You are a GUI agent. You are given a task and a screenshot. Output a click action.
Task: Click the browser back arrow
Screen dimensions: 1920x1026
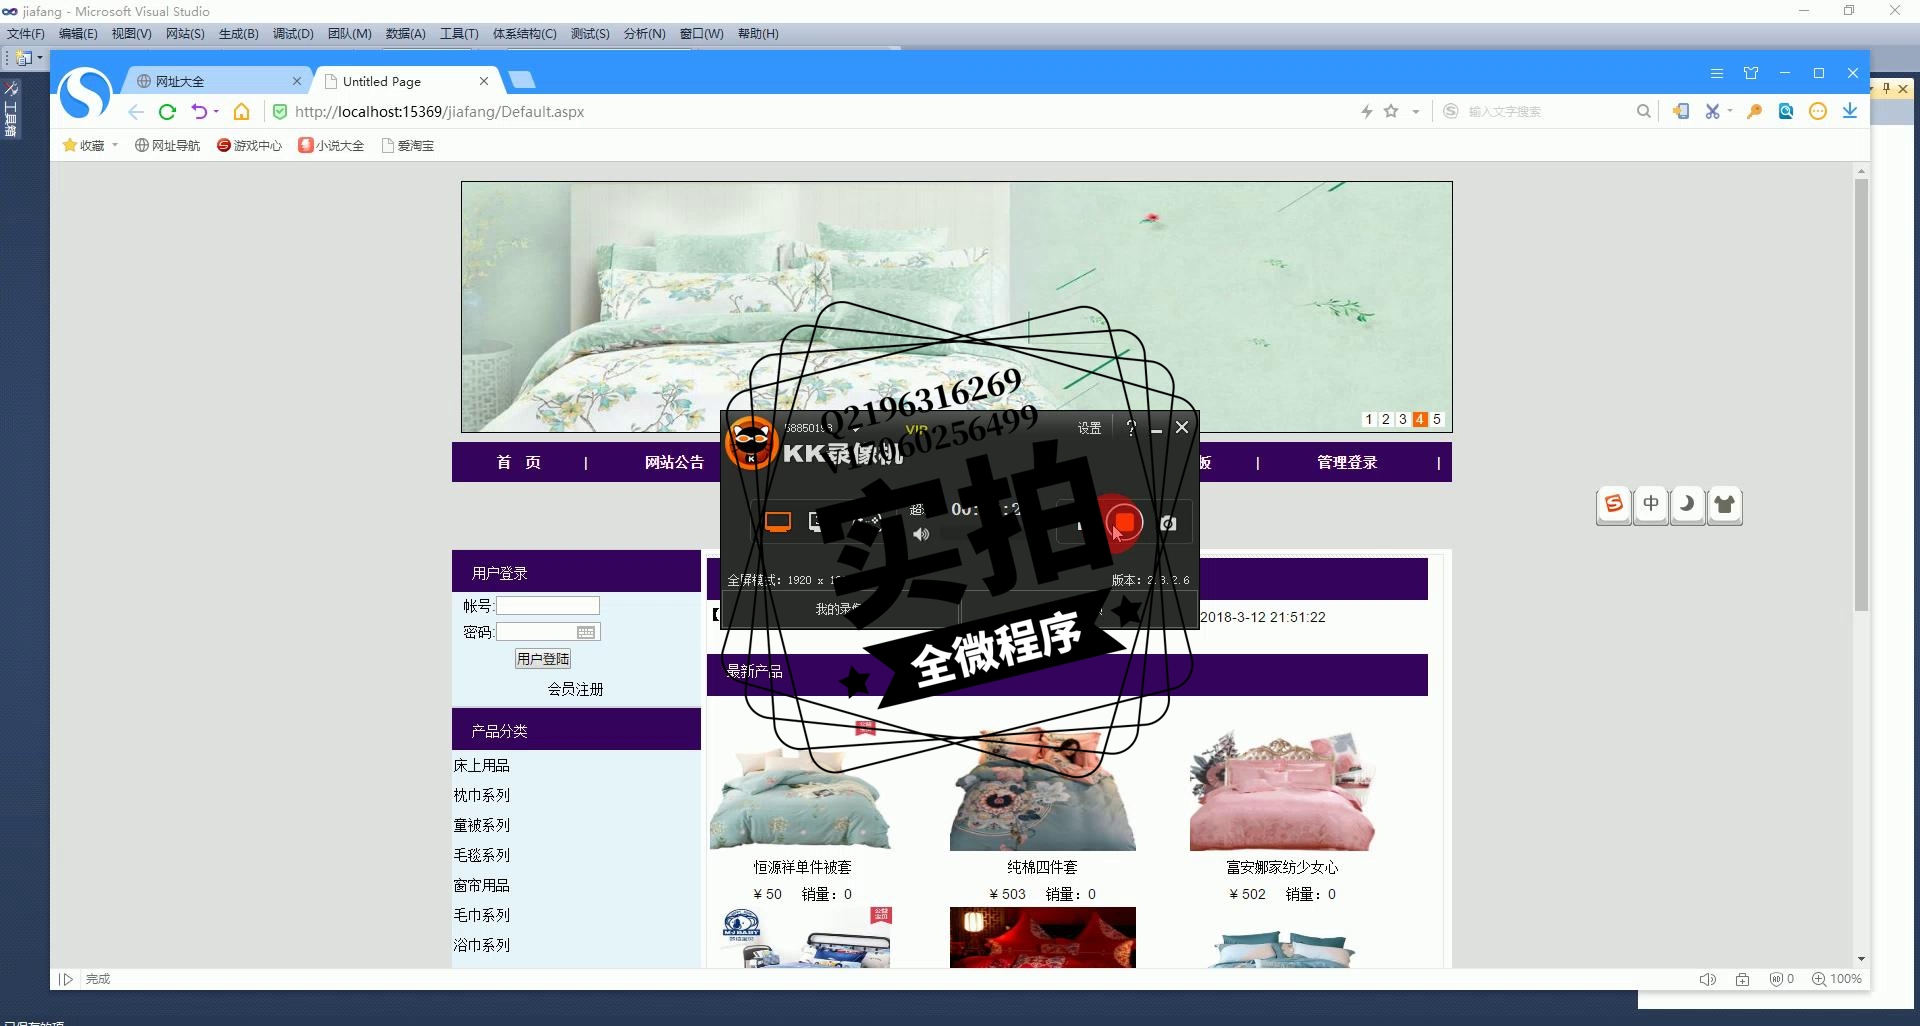tap(136, 112)
